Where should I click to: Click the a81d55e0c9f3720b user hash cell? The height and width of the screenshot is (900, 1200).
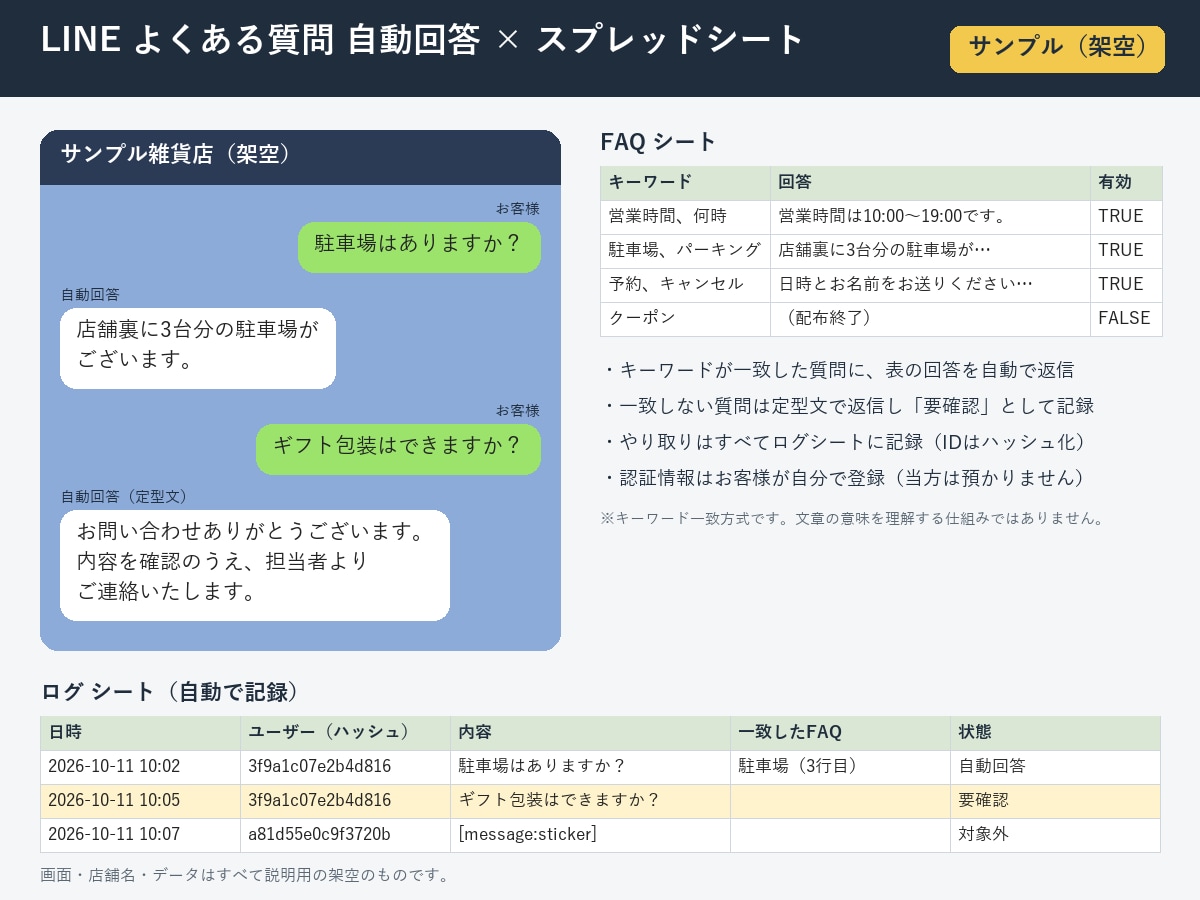pos(345,835)
